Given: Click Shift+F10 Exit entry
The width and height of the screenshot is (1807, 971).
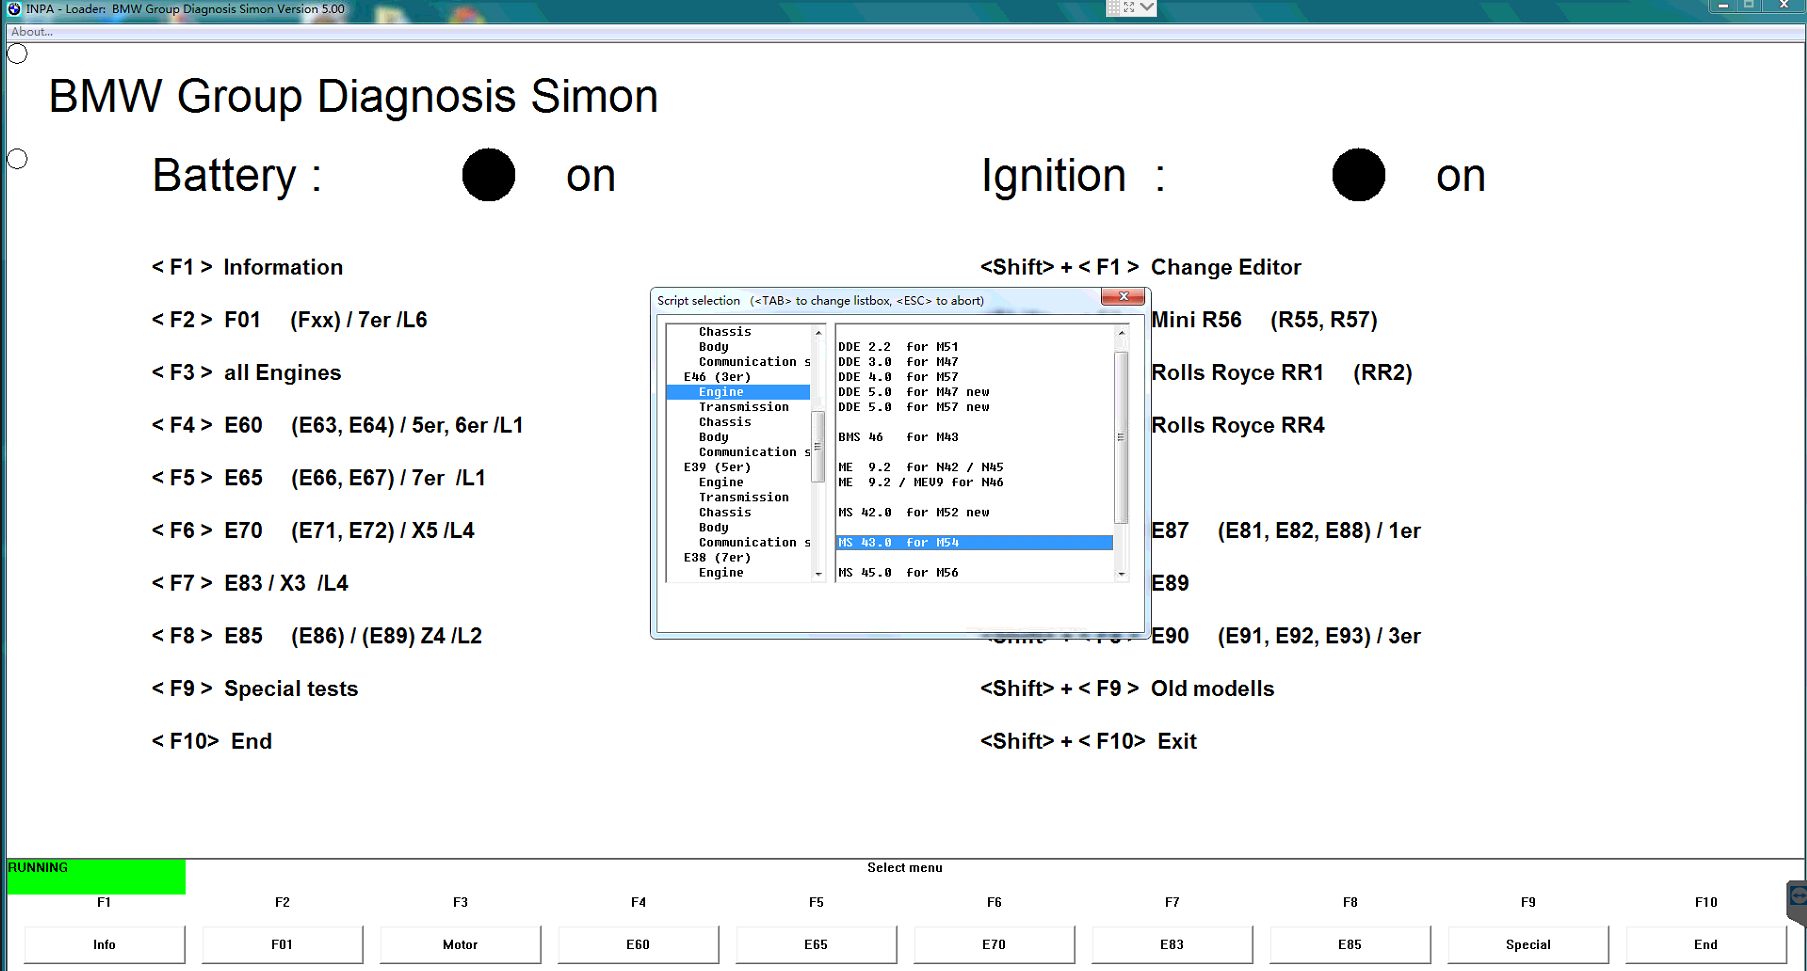Looking at the screenshot, I should tap(1088, 741).
